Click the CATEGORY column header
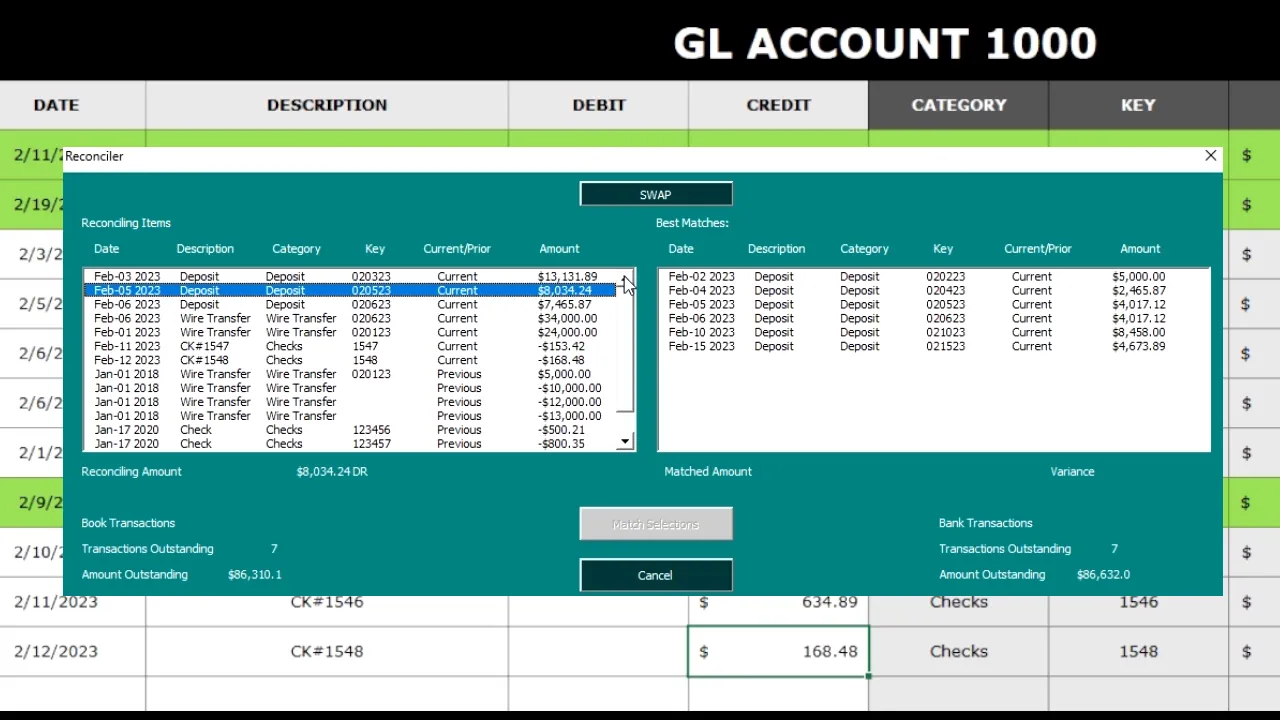 pyautogui.click(x=957, y=105)
